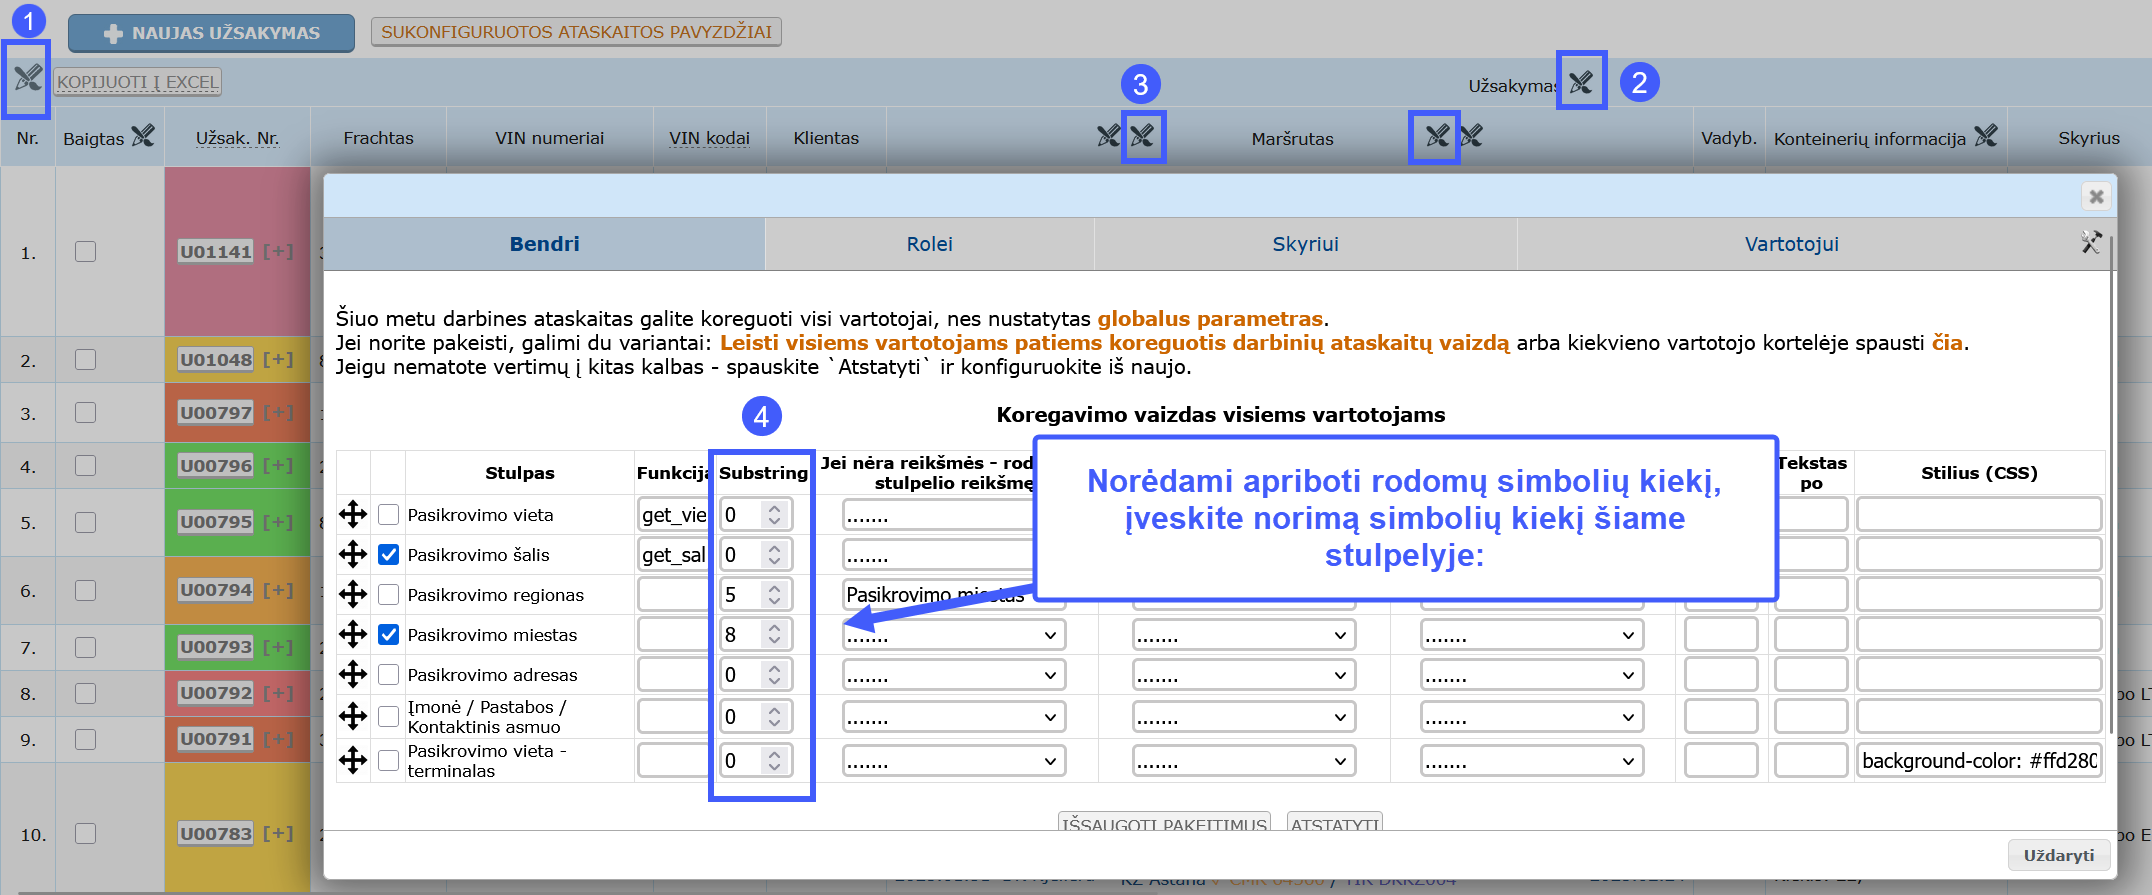The image size is (2152, 895).
Task: Click tools icon next to Konteinerių informacija
Action: [x=1986, y=136]
